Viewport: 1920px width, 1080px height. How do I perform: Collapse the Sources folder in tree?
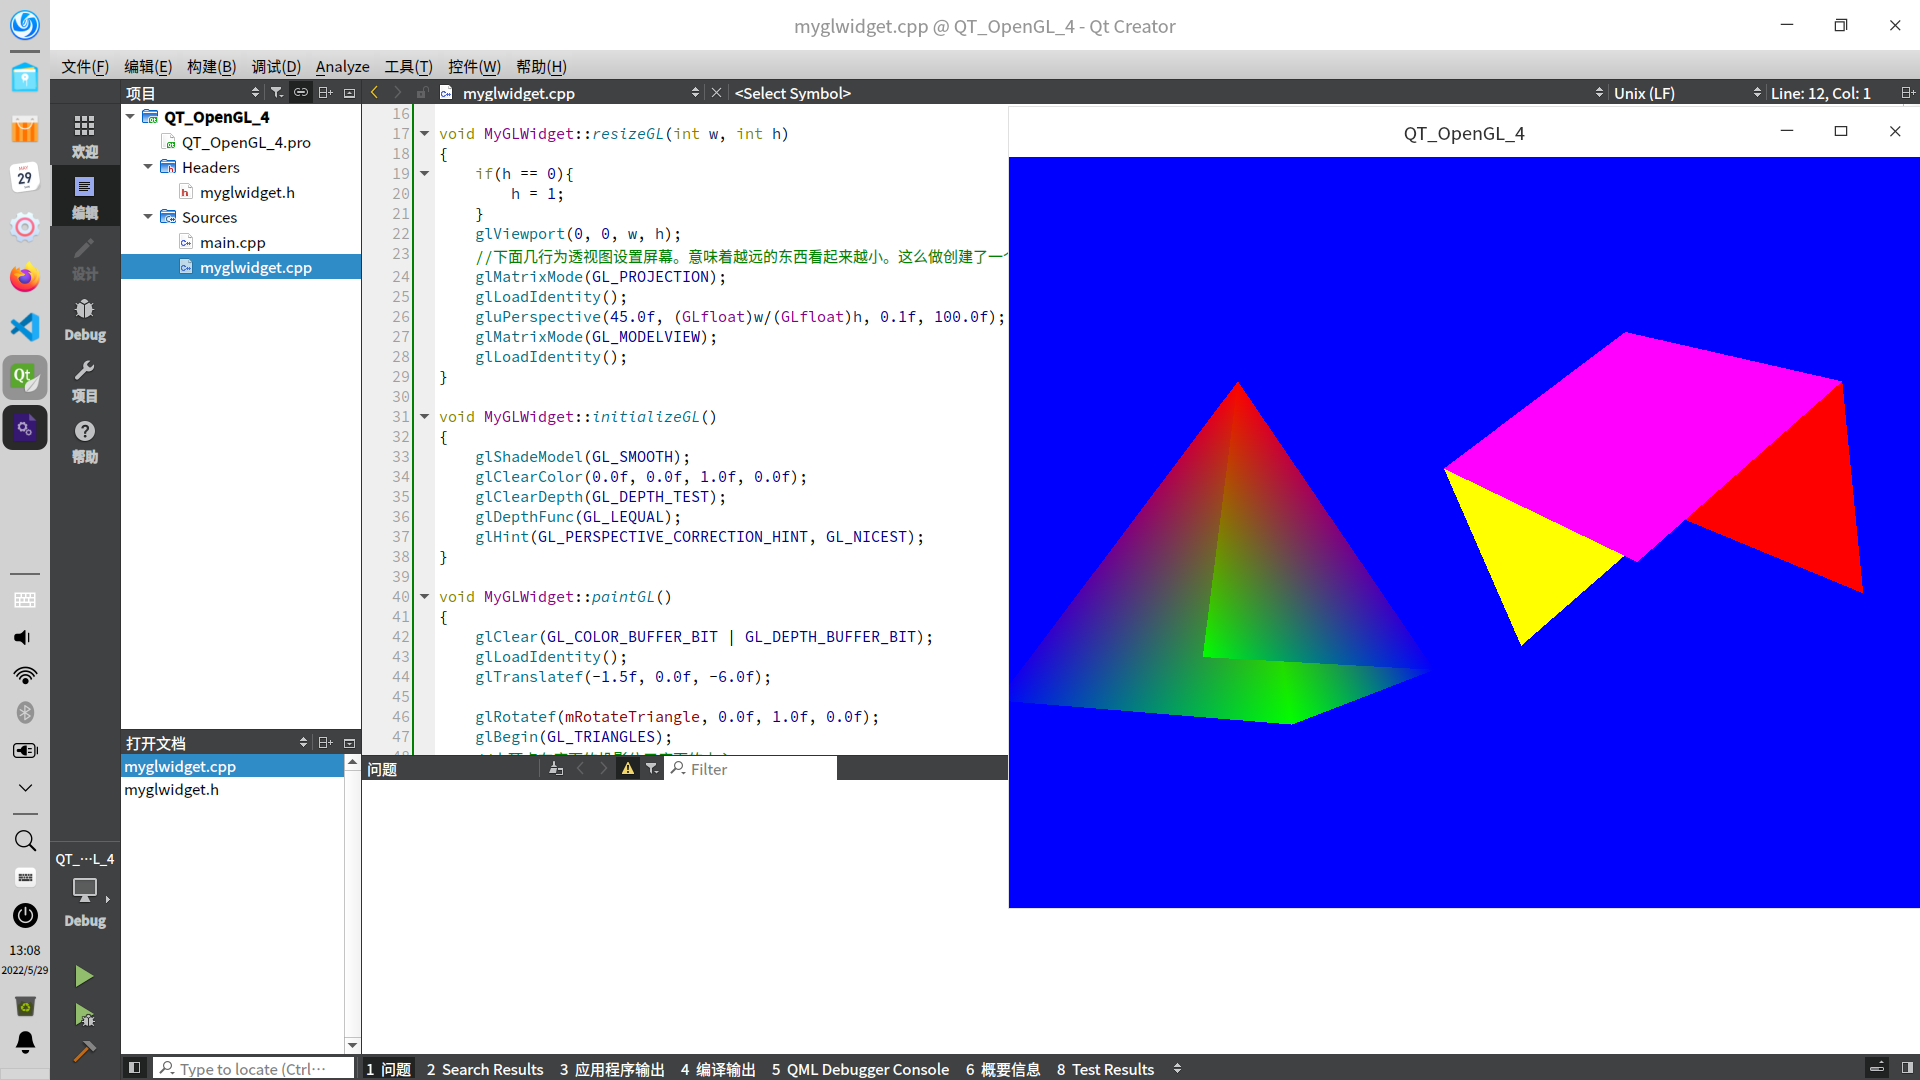148,217
